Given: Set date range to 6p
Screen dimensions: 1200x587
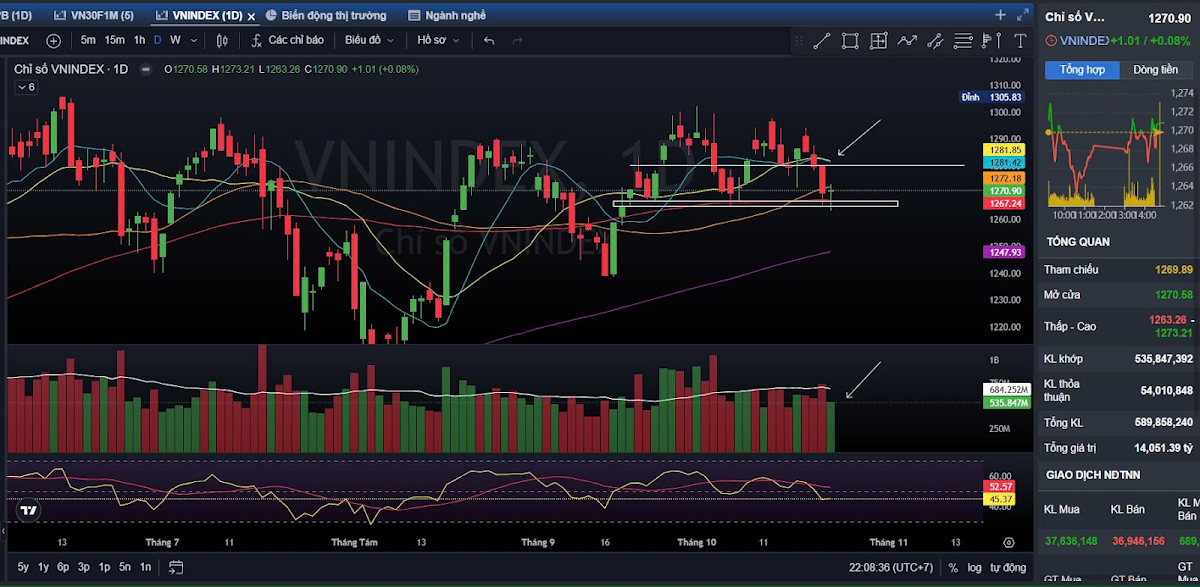Looking at the screenshot, I should pyautogui.click(x=63, y=567).
